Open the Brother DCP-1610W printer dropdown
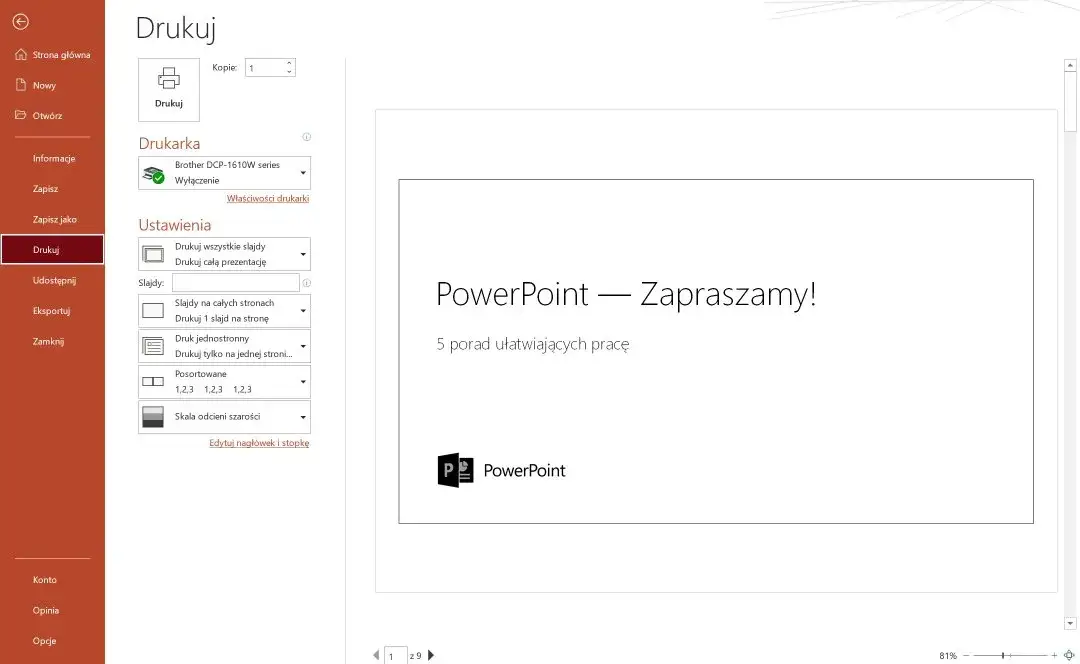 click(225, 173)
